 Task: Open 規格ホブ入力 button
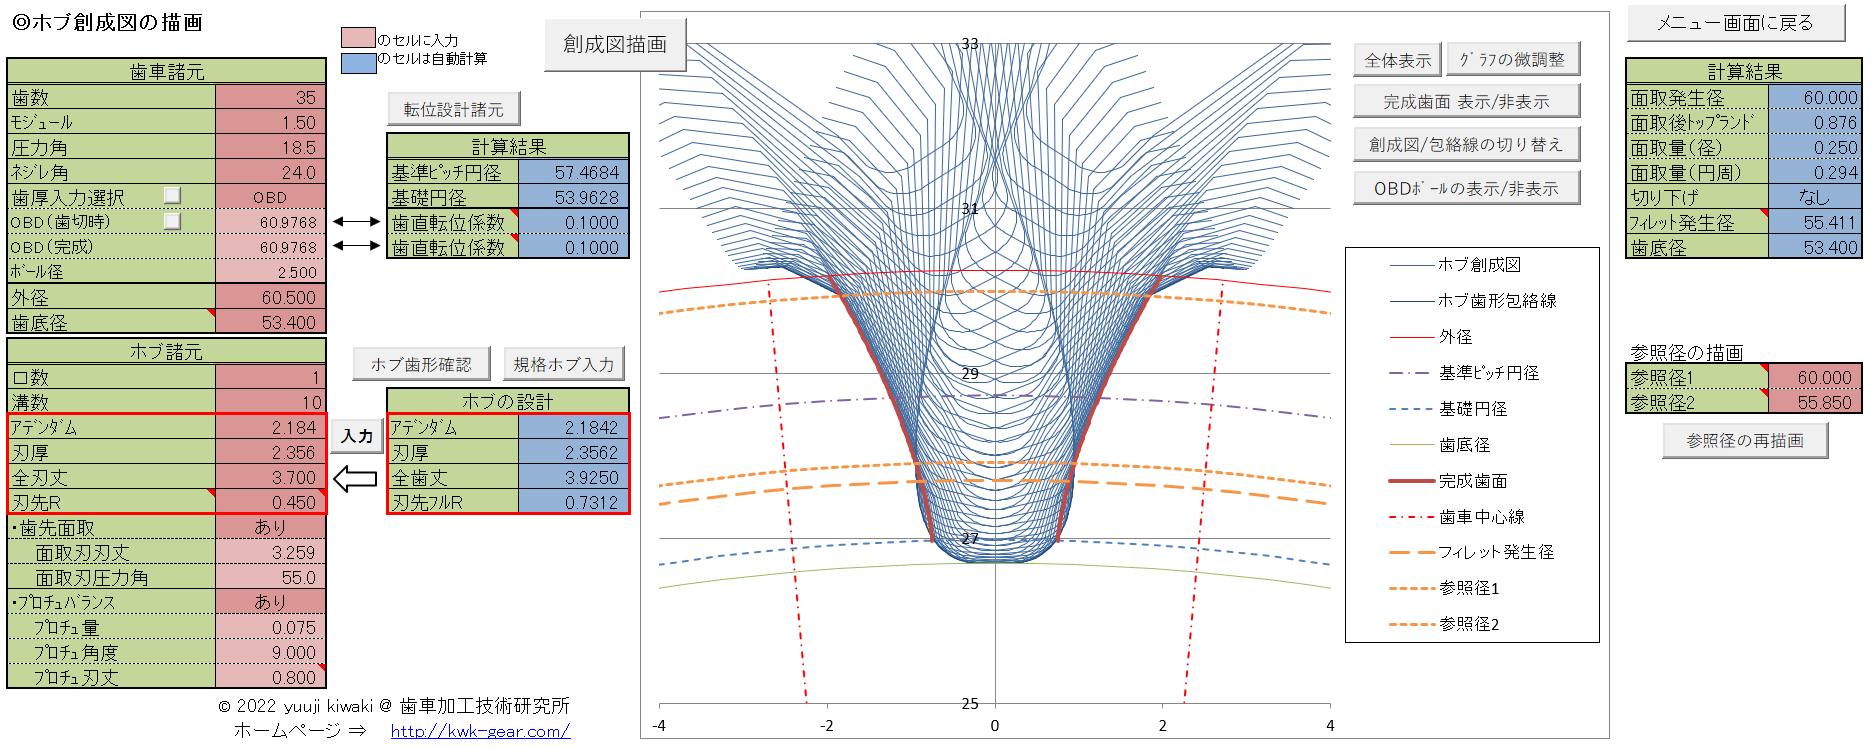[x=564, y=365]
